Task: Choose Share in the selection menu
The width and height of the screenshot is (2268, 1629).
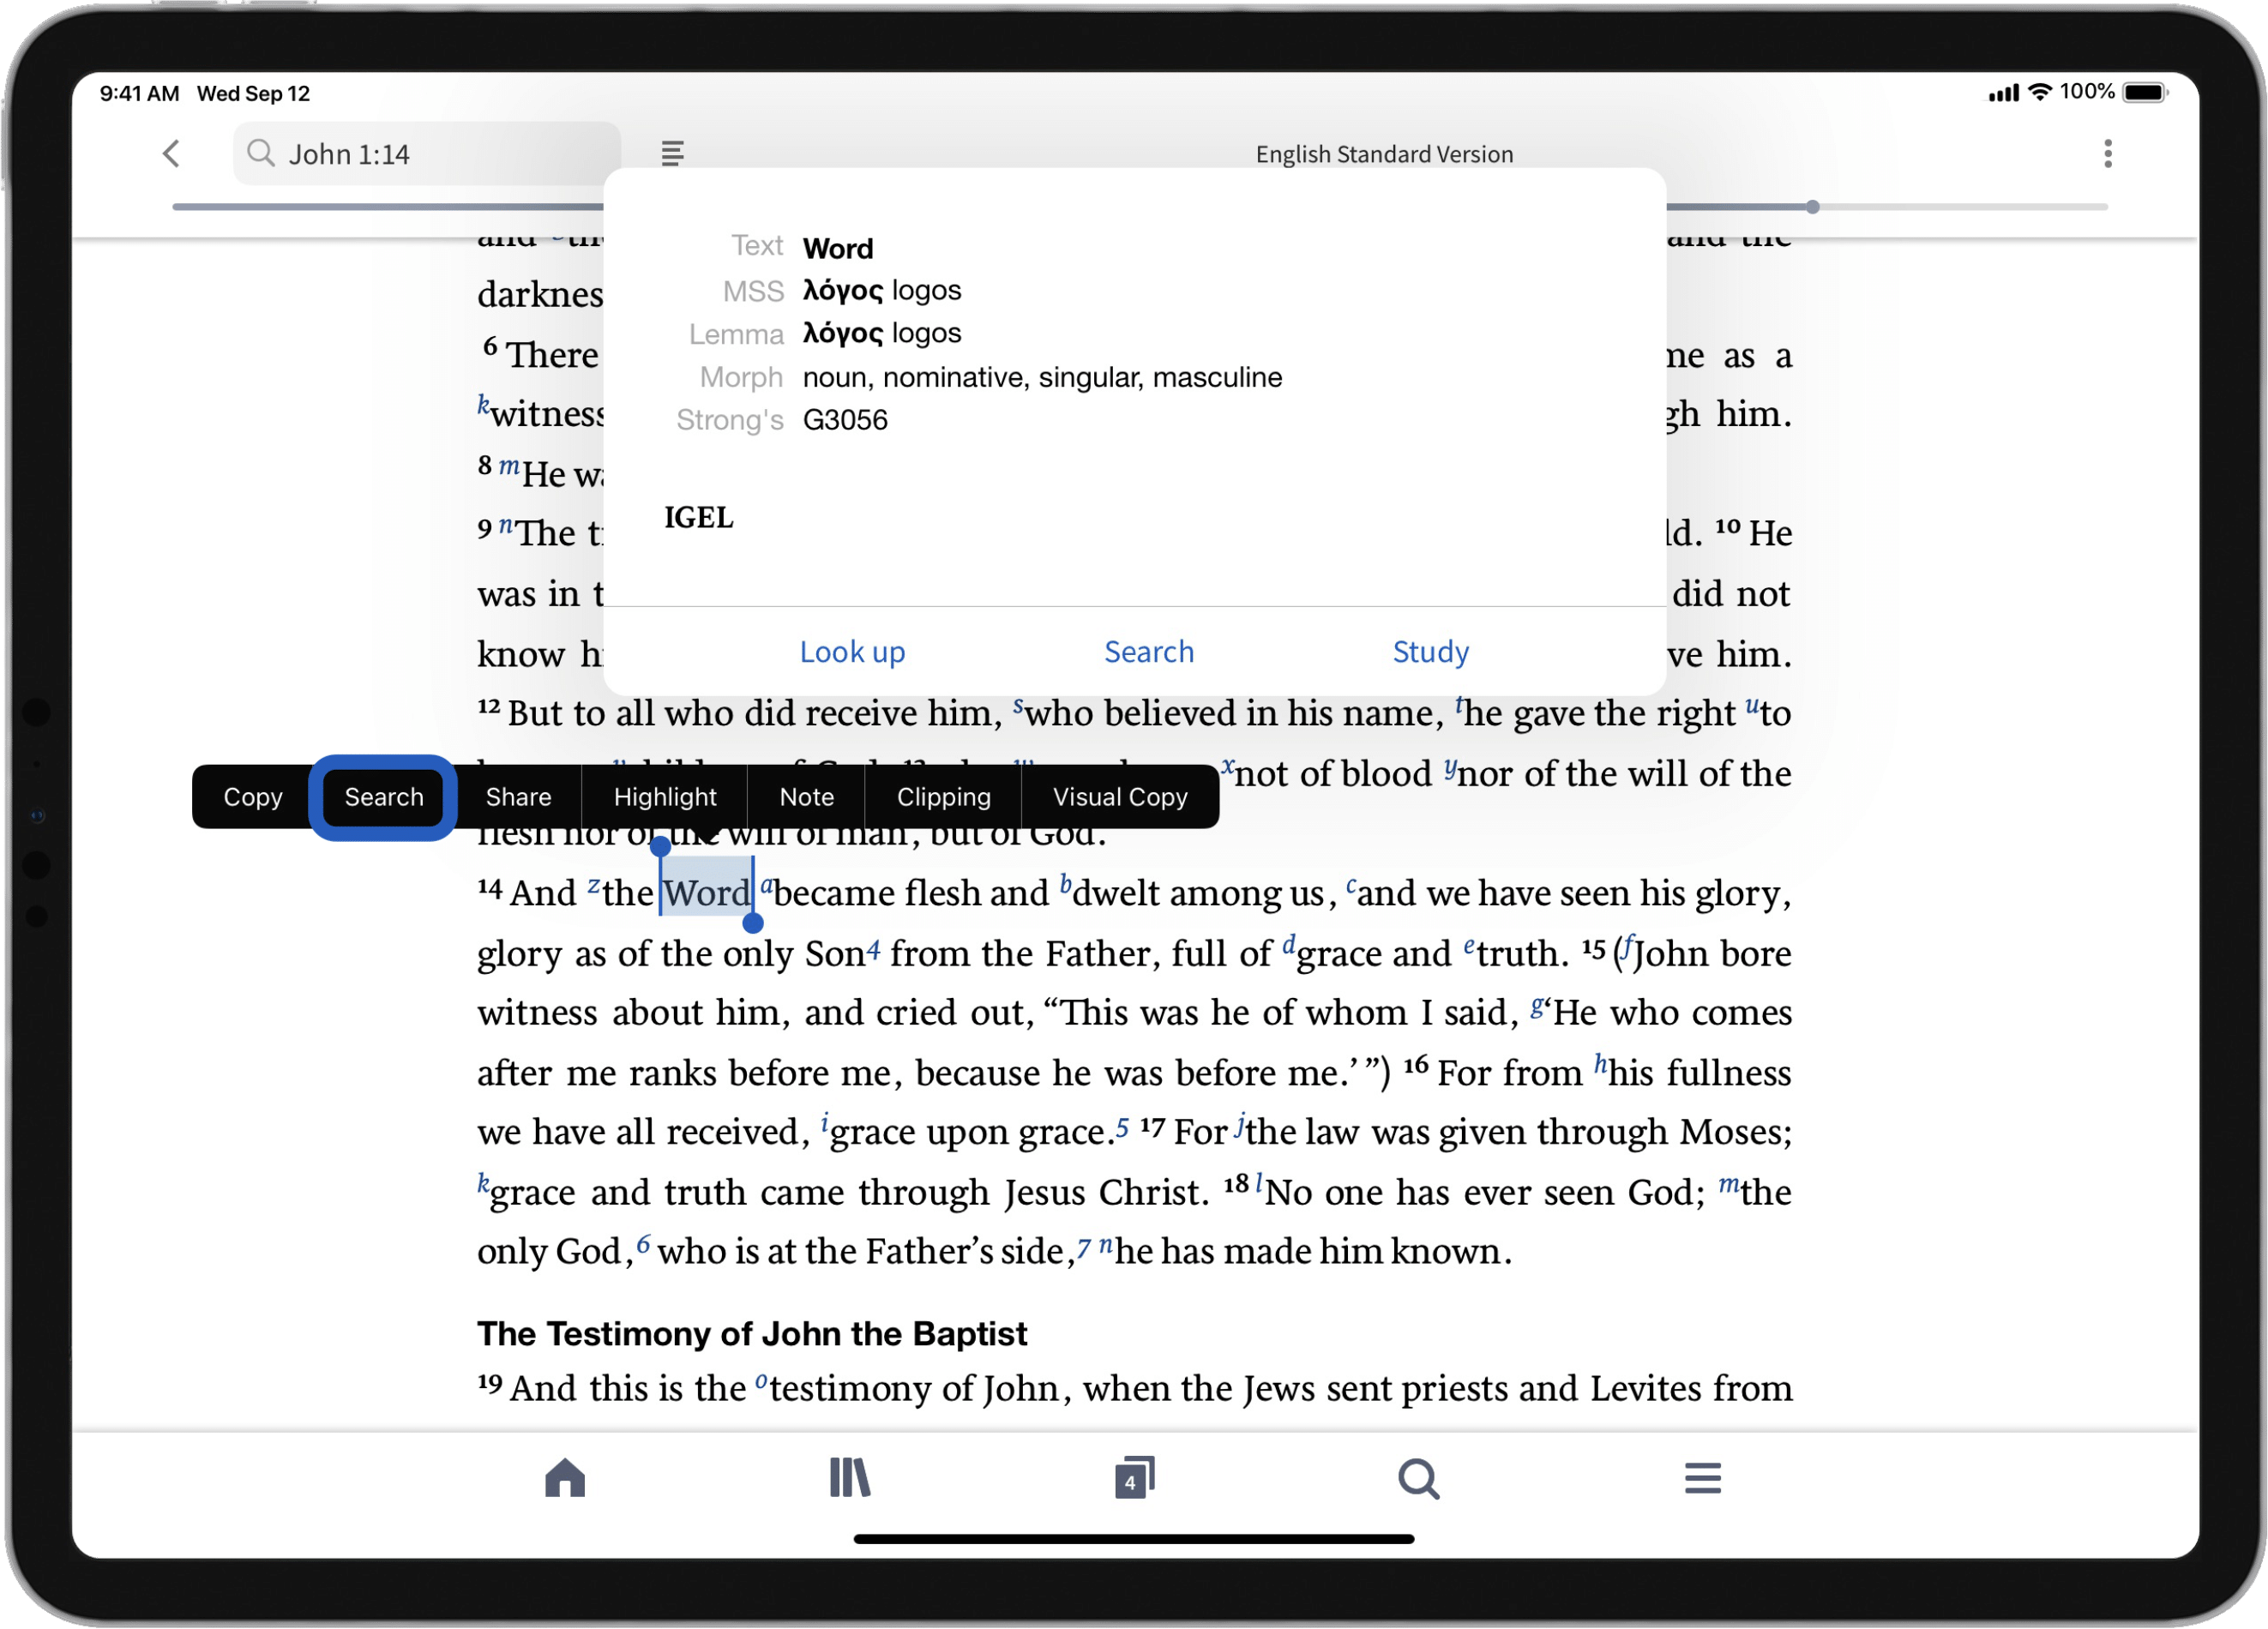Action: [x=518, y=797]
